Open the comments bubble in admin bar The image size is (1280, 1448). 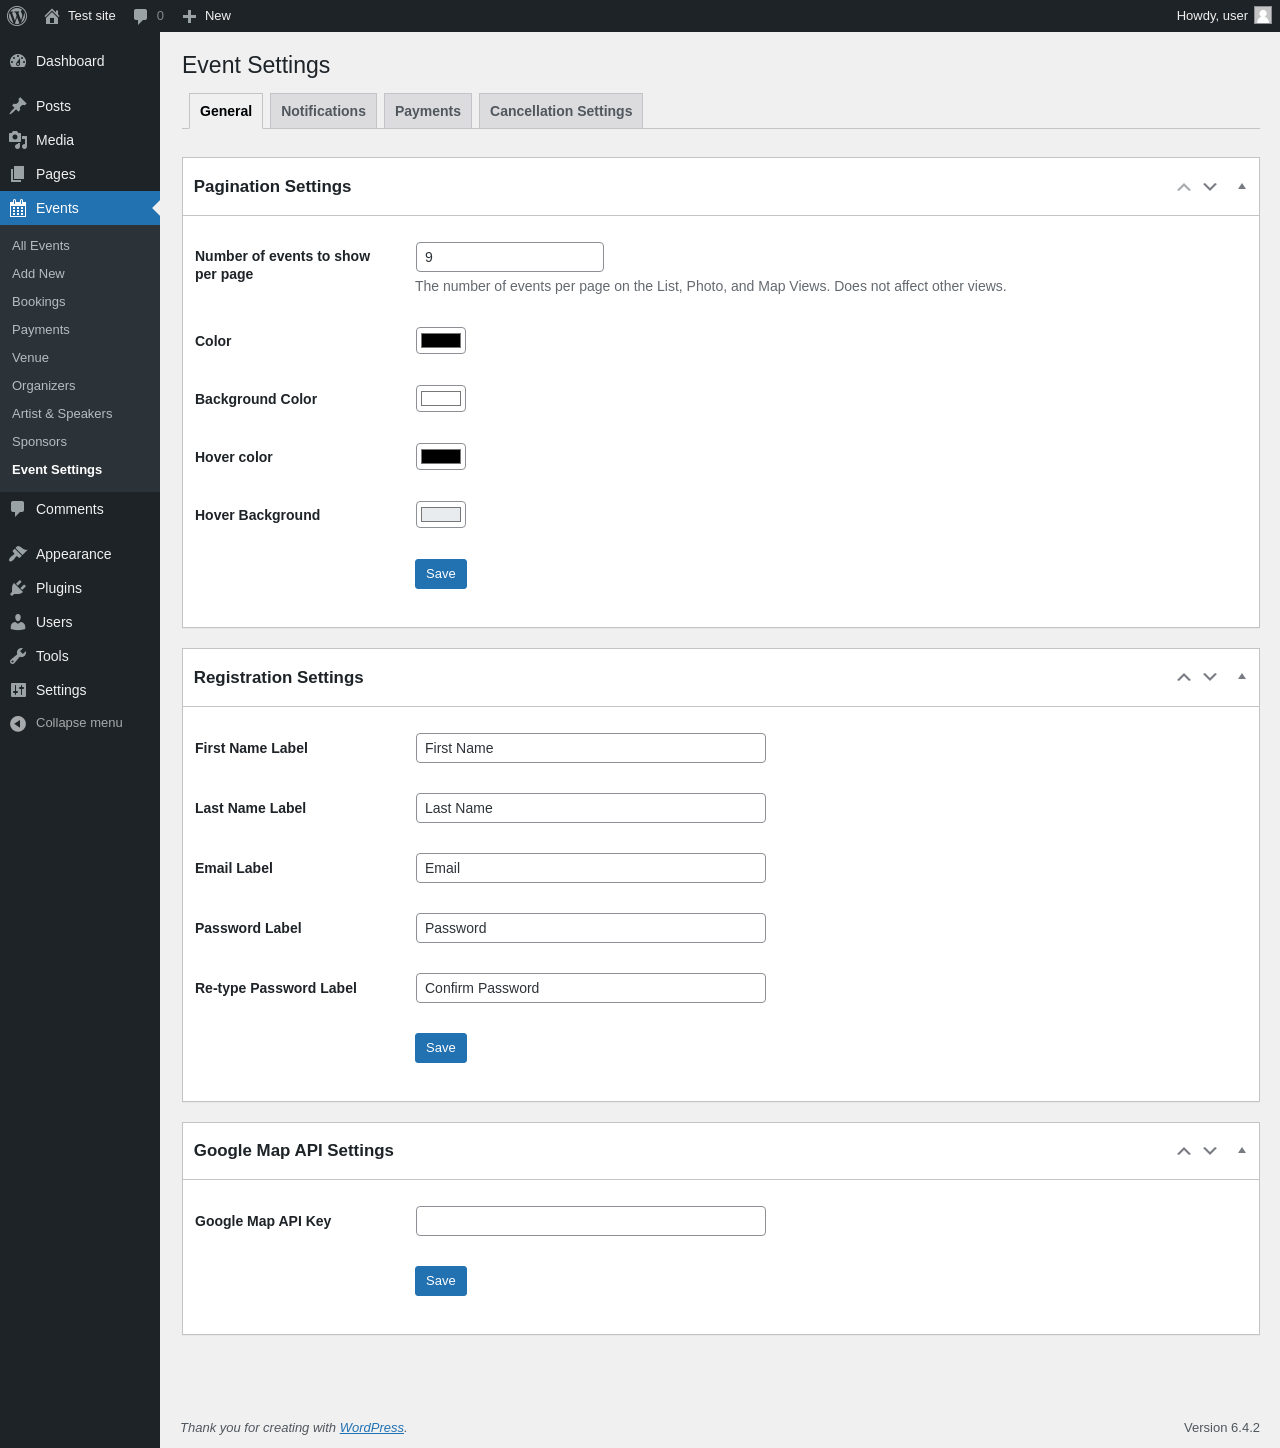point(141,16)
